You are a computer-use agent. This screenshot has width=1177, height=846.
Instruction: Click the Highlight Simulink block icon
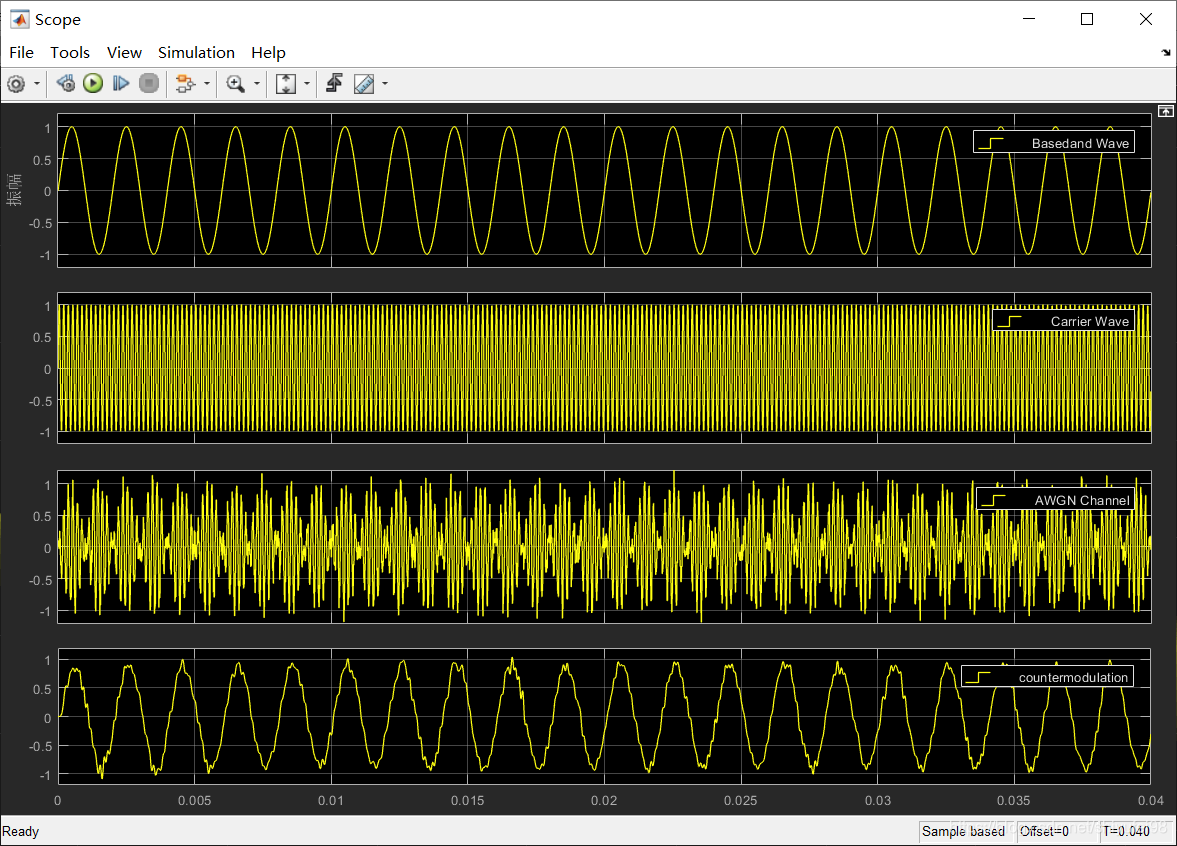click(x=185, y=83)
